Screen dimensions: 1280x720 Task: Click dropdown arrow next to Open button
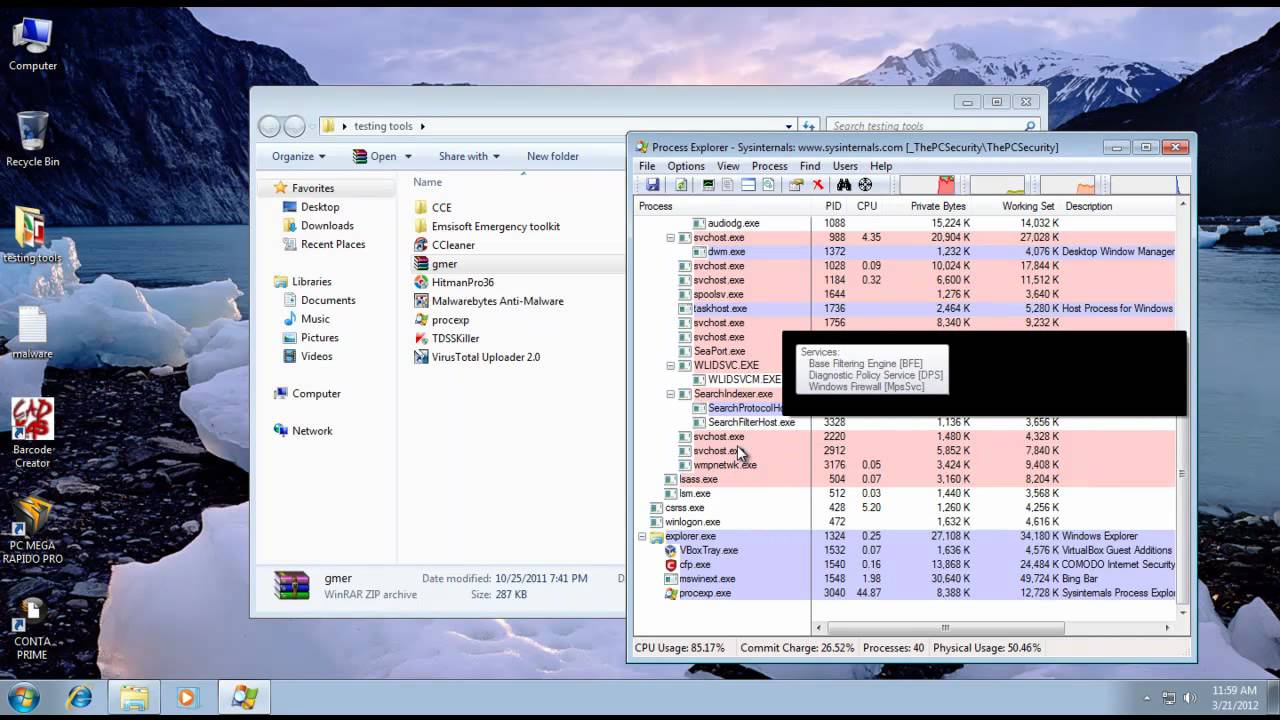tap(407, 157)
